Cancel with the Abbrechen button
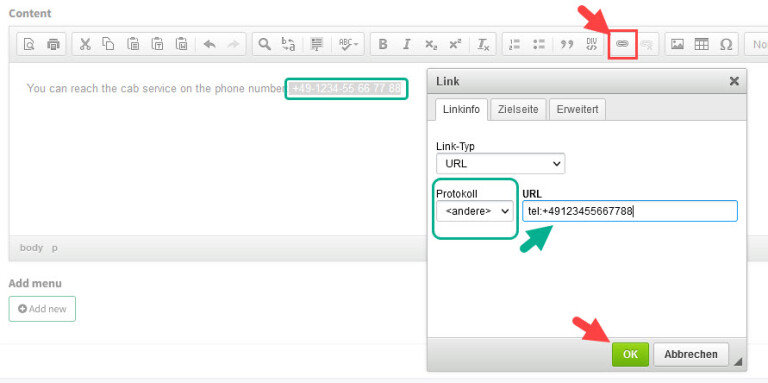768x383 pixels. [x=691, y=354]
